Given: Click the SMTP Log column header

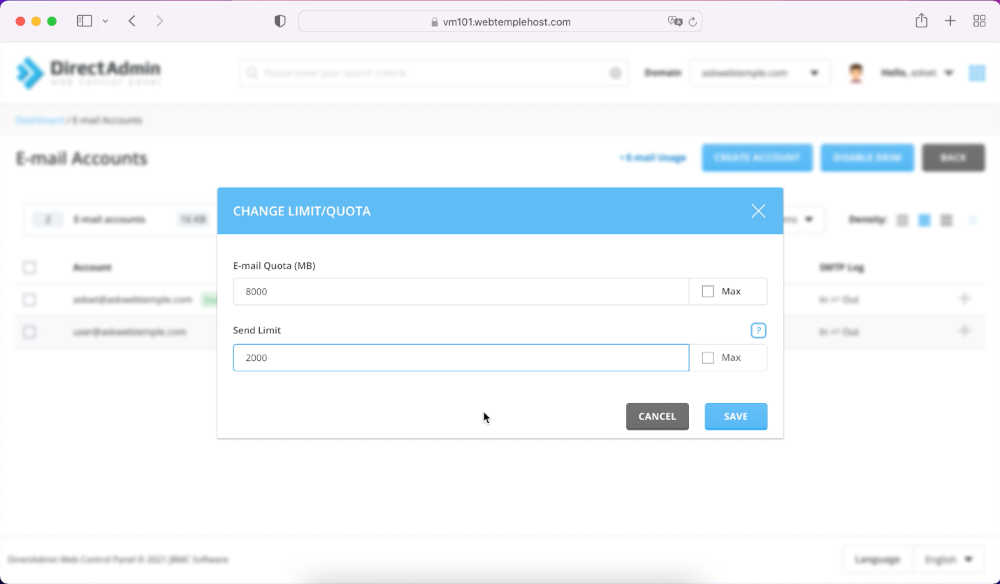Looking at the screenshot, I should point(841,267).
